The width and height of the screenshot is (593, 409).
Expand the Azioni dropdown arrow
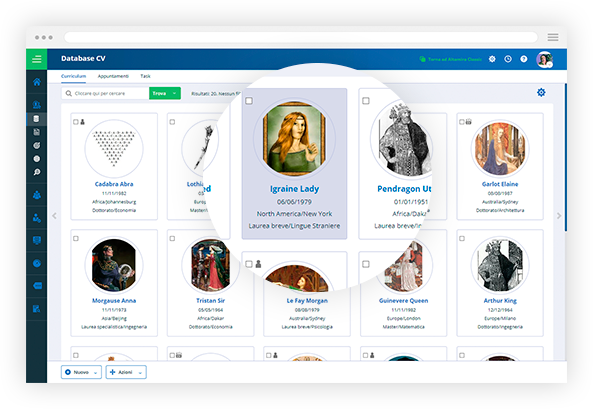(140, 372)
